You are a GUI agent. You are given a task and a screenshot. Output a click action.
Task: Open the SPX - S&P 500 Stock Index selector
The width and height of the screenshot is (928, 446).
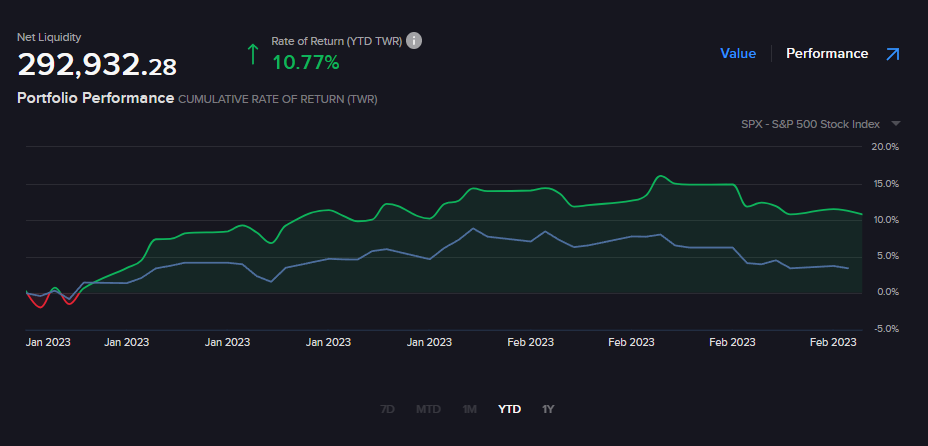[810, 124]
